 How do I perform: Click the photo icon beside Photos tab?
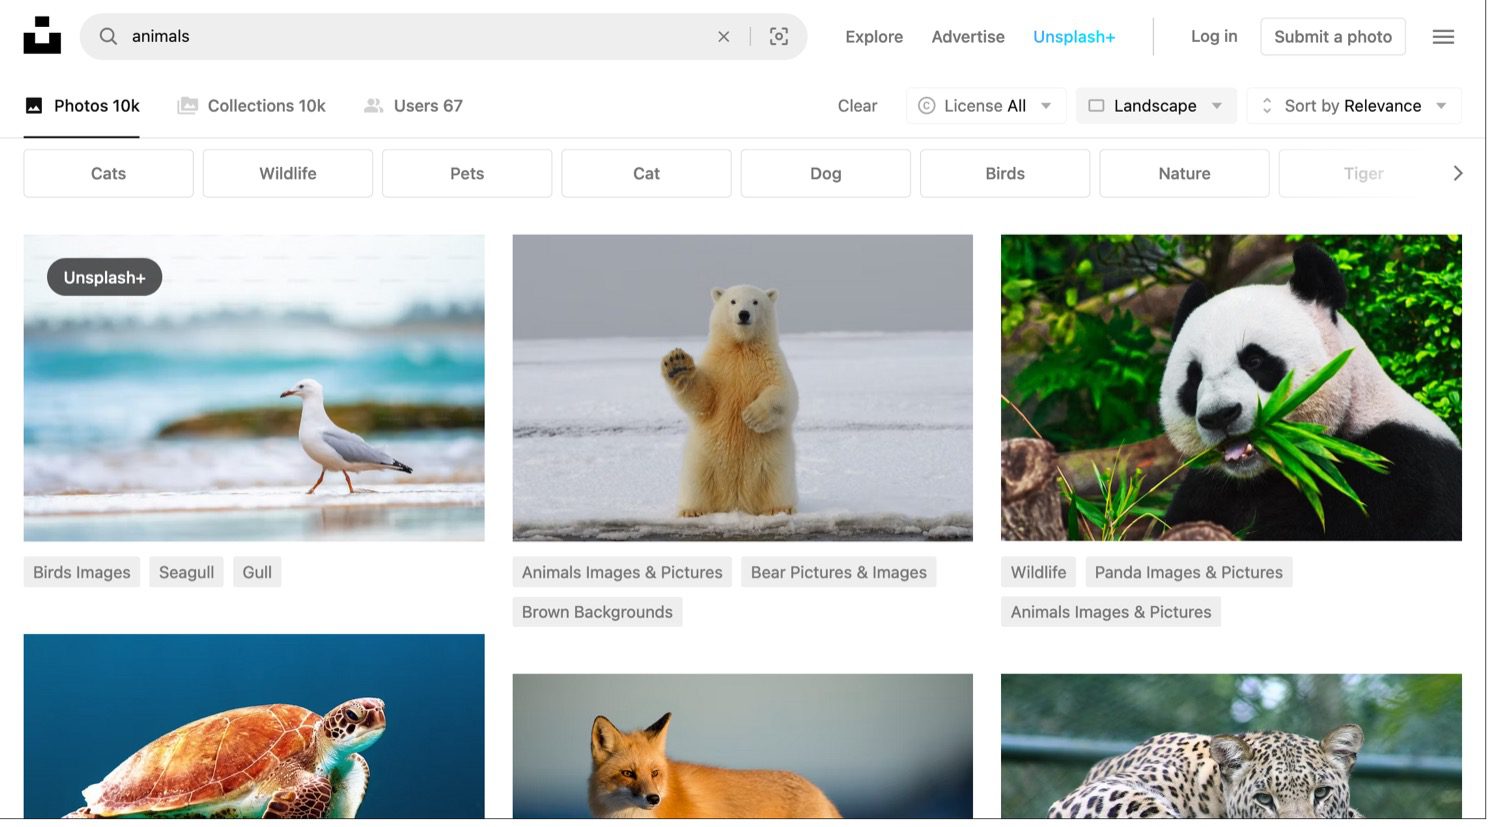[x=34, y=105]
